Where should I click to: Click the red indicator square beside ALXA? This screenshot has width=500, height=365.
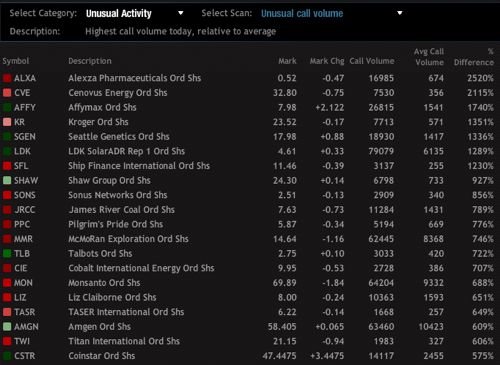point(7,78)
